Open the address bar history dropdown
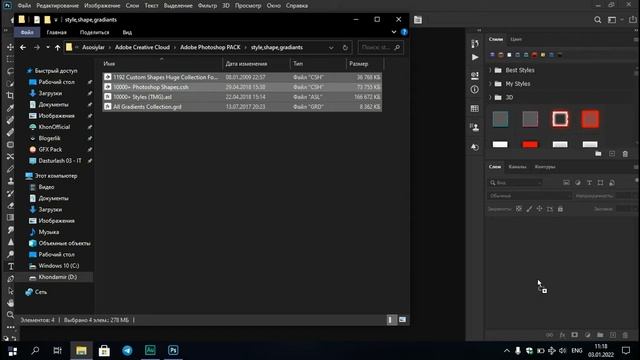 pos(331,48)
